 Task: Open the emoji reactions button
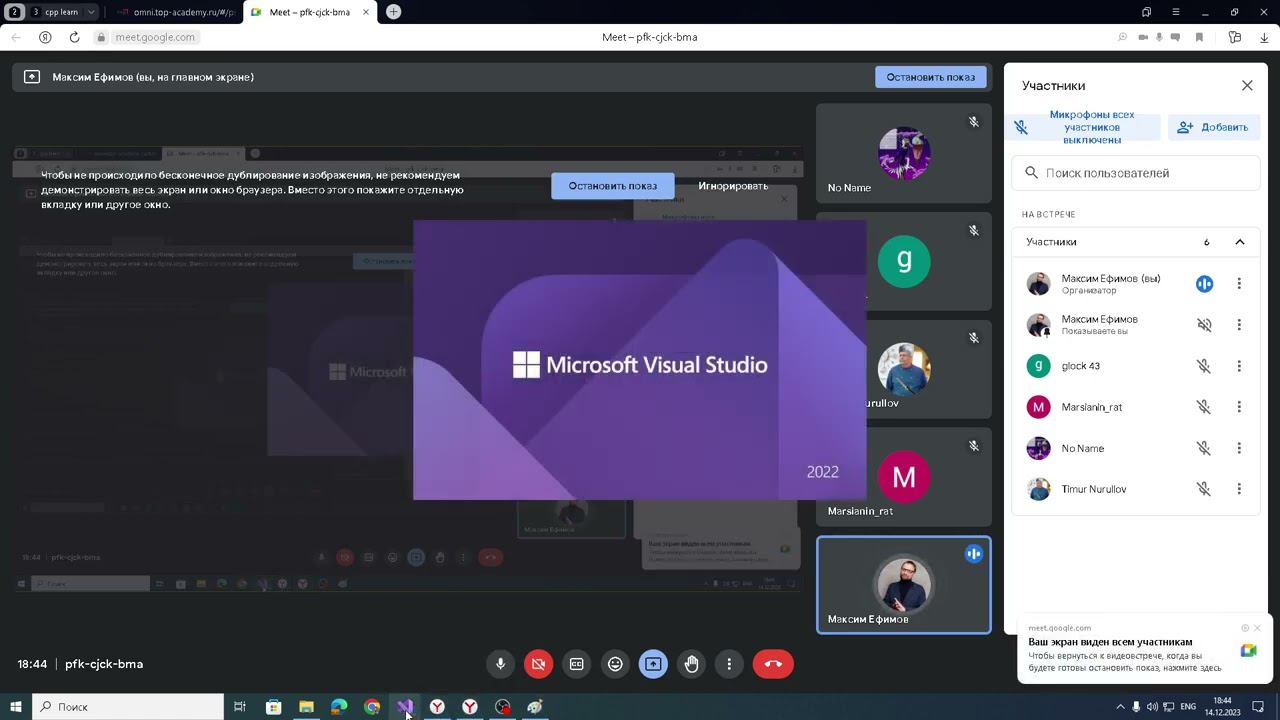coord(615,664)
